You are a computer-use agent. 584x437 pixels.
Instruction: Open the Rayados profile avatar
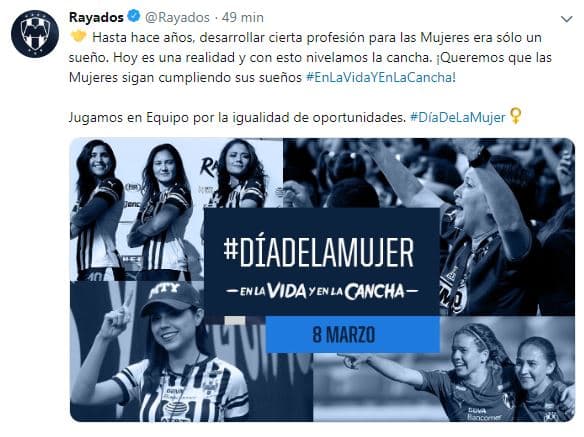(35, 34)
